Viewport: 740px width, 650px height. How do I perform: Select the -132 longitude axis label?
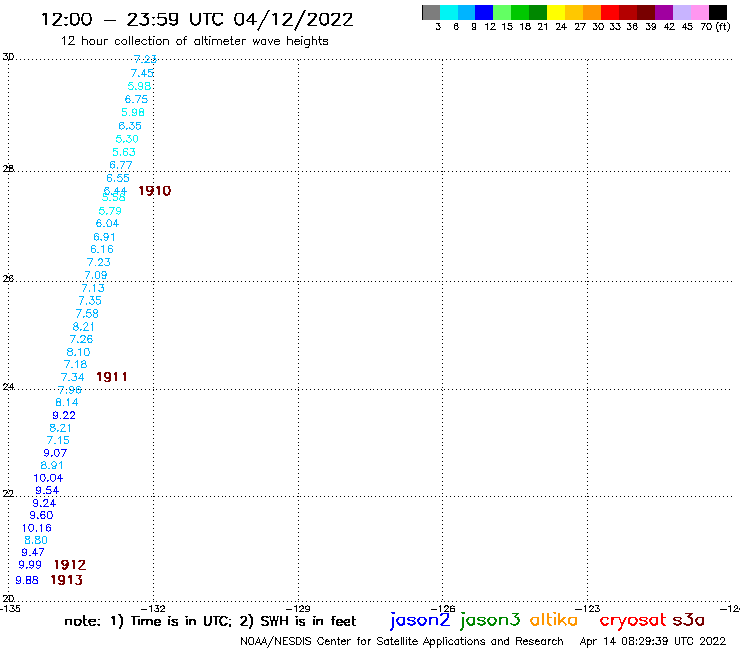153,609
